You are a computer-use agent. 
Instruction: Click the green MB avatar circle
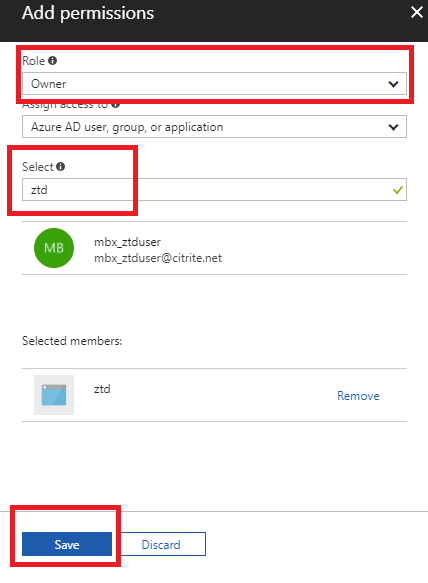pos(54,248)
